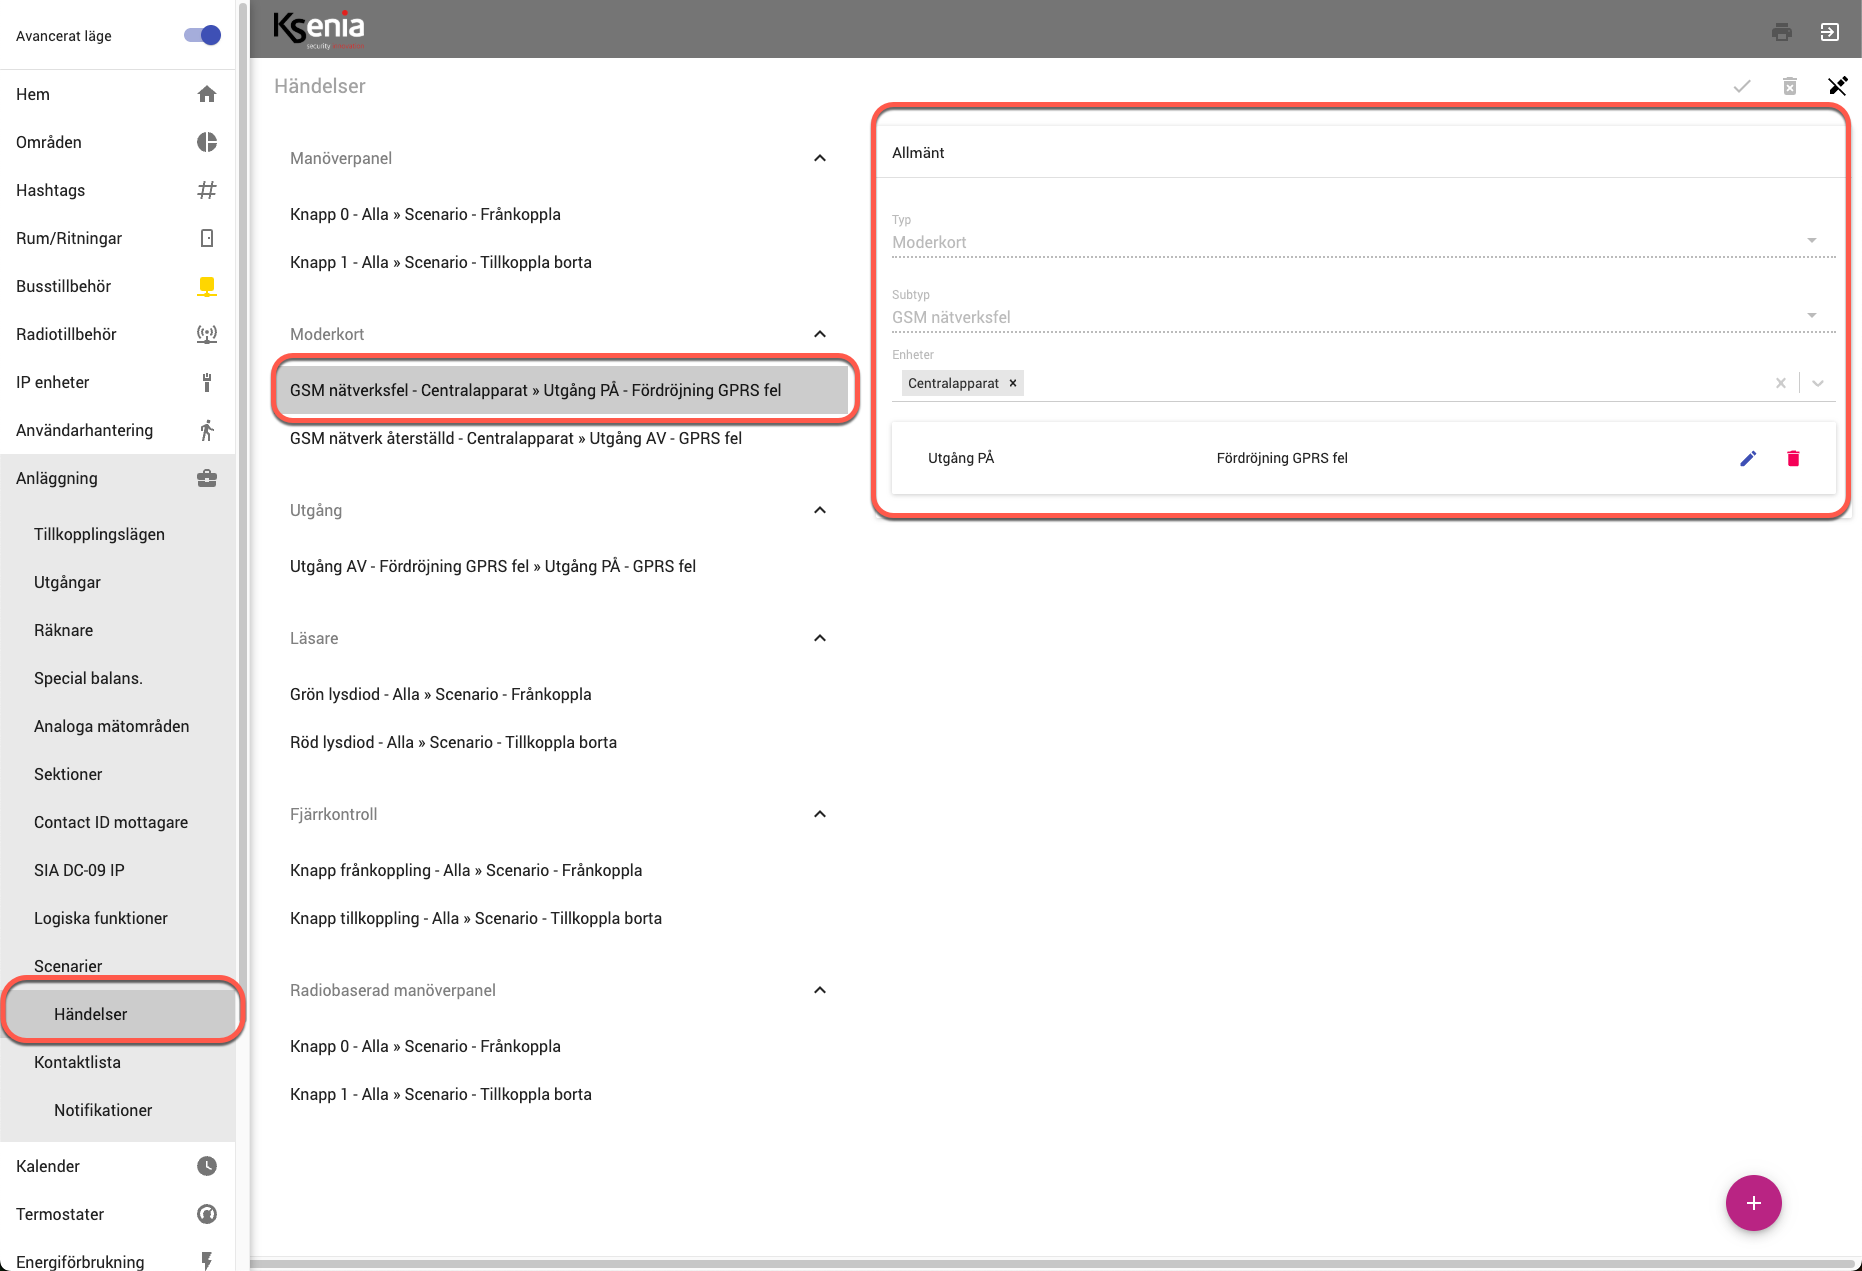
Task: Click the Kalender clock icon
Action: coord(206,1166)
